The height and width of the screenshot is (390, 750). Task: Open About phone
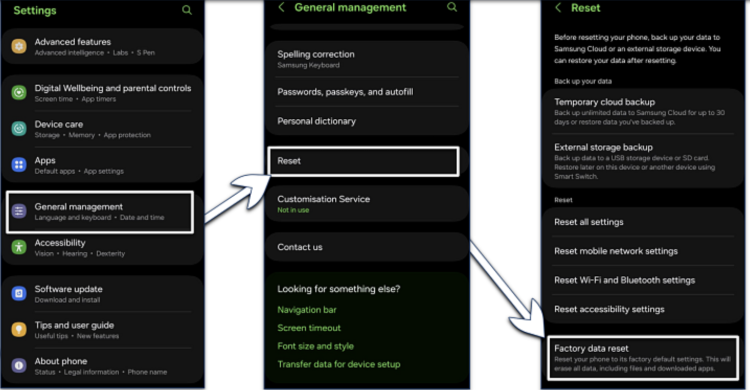pyautogui.click(x=102, y=366)
